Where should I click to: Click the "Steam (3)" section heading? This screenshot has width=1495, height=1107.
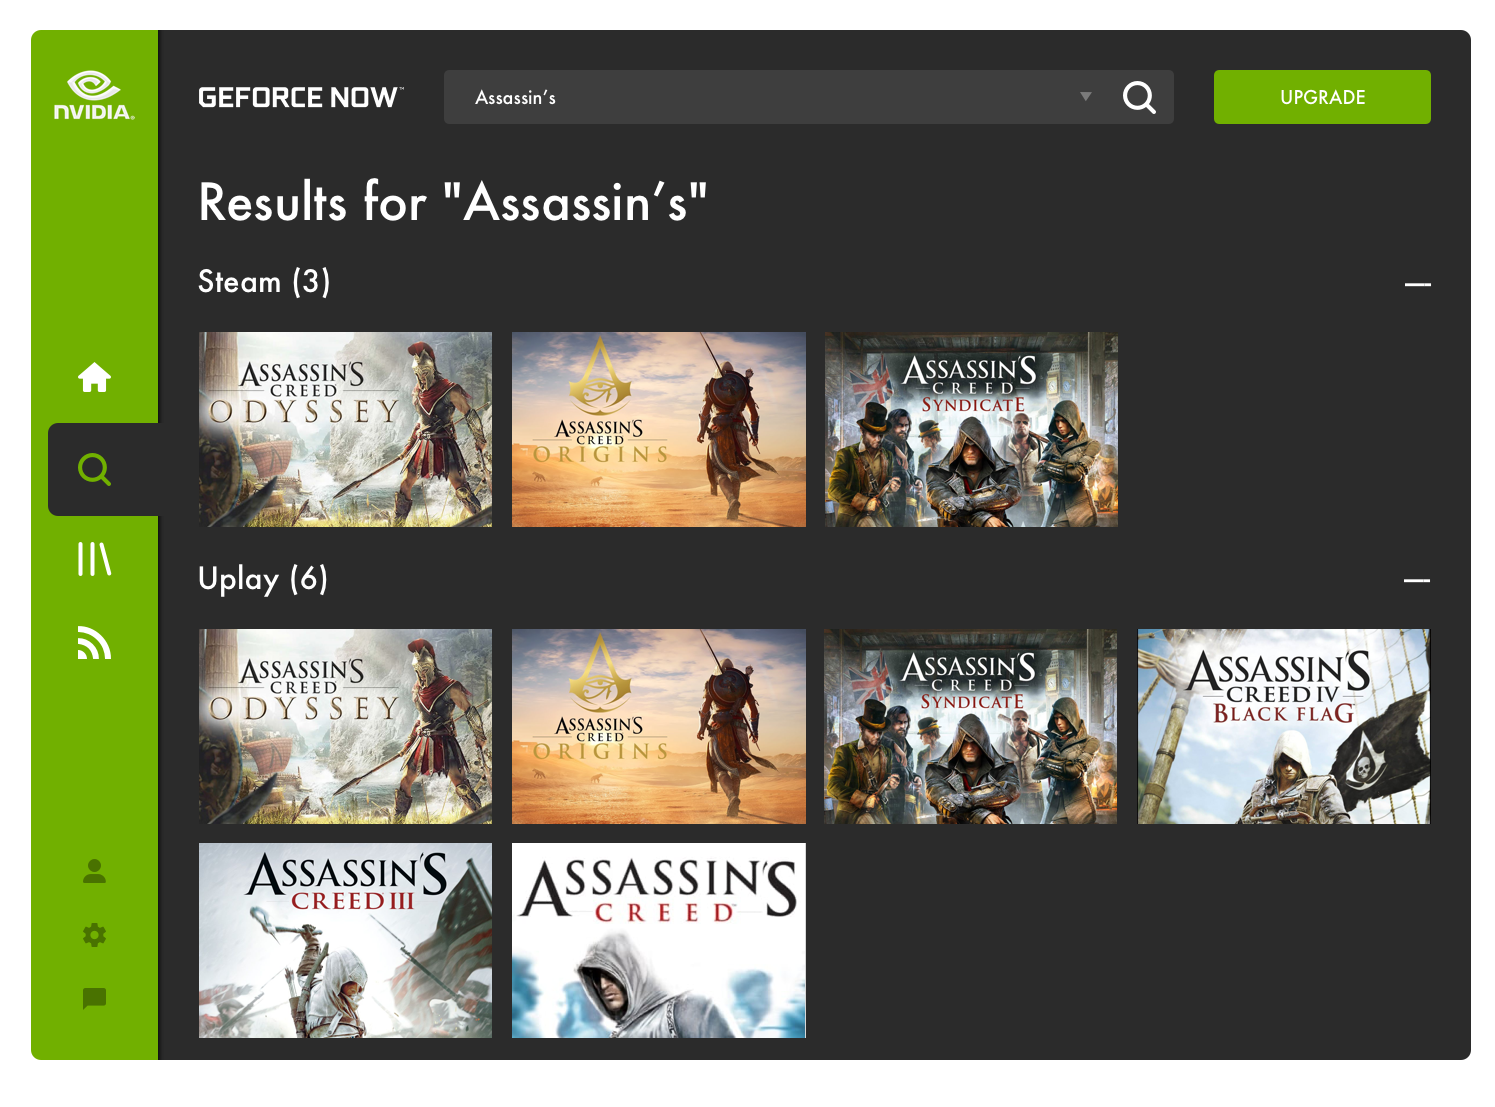pyautogui.click(x=264, y=282)
